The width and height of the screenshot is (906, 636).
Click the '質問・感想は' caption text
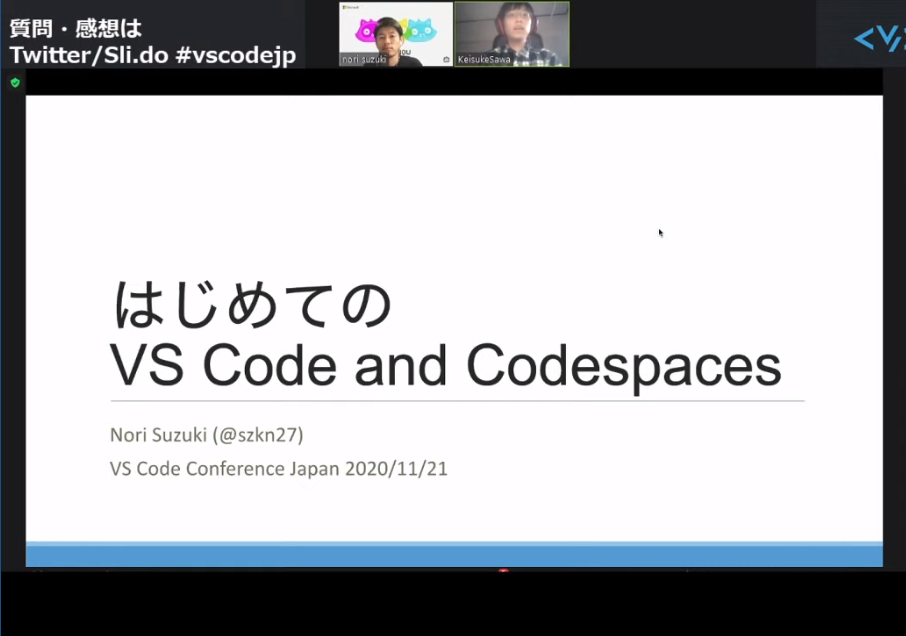(x=76, y=28)
